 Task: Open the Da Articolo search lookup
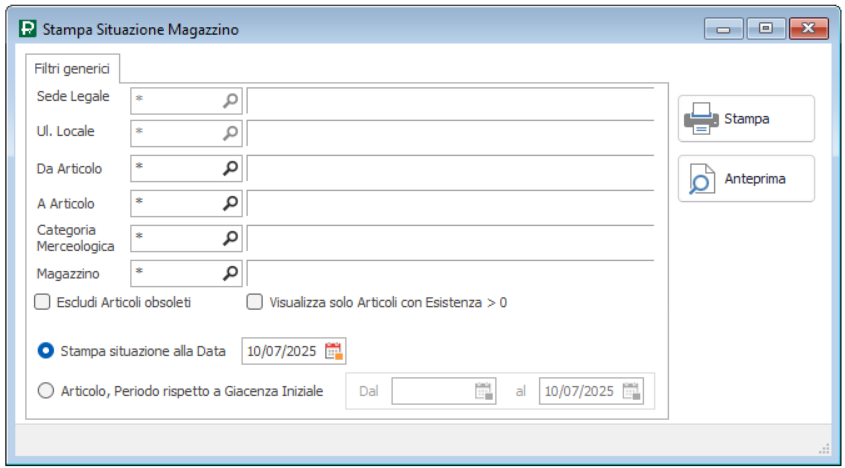pos(231,168)
